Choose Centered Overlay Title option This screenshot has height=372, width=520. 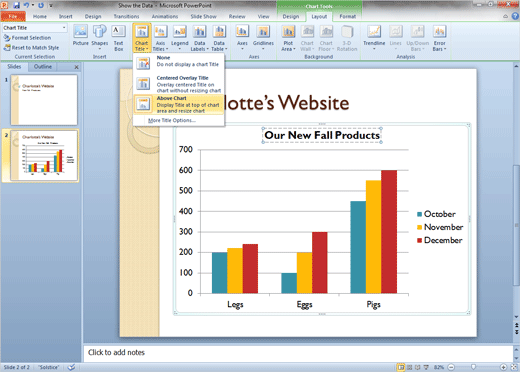coord(179,84)
